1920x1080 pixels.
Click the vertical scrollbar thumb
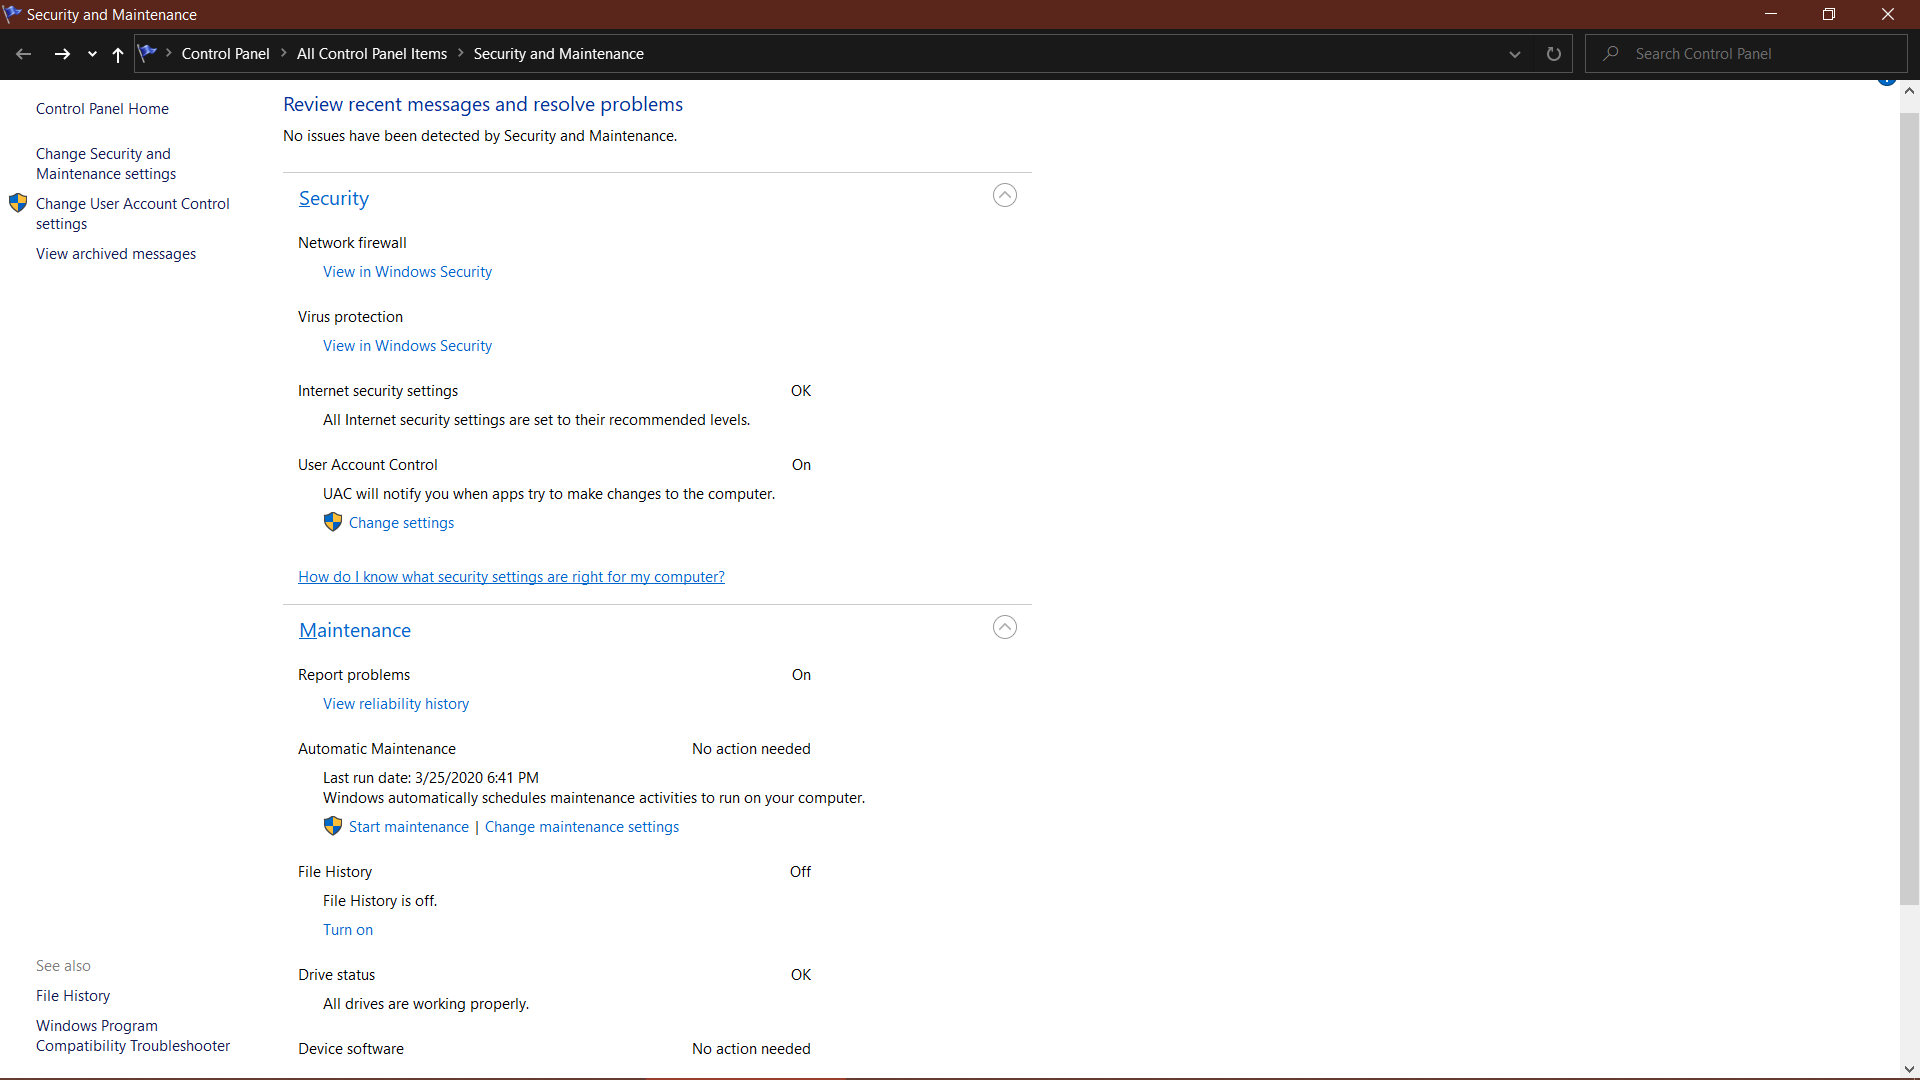coord(1909,508)
